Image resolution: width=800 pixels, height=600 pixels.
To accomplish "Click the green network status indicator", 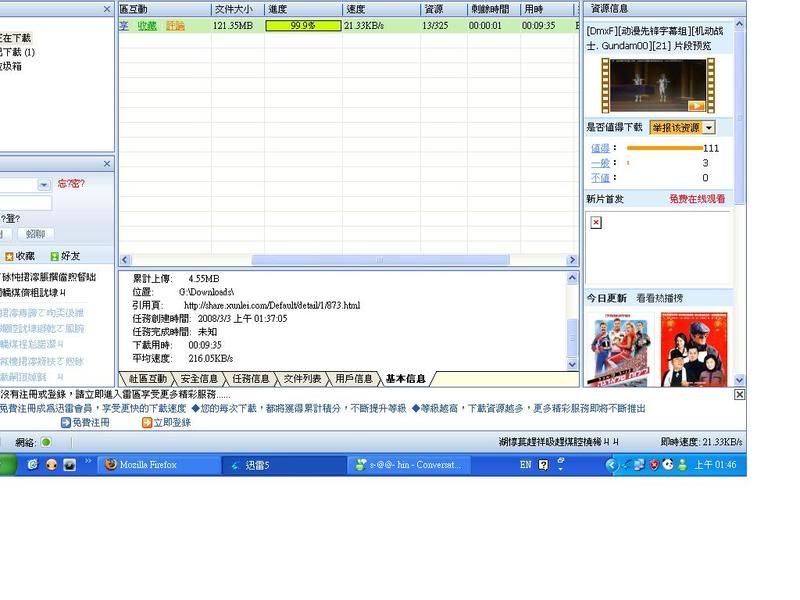I will [x=46, y=442].
